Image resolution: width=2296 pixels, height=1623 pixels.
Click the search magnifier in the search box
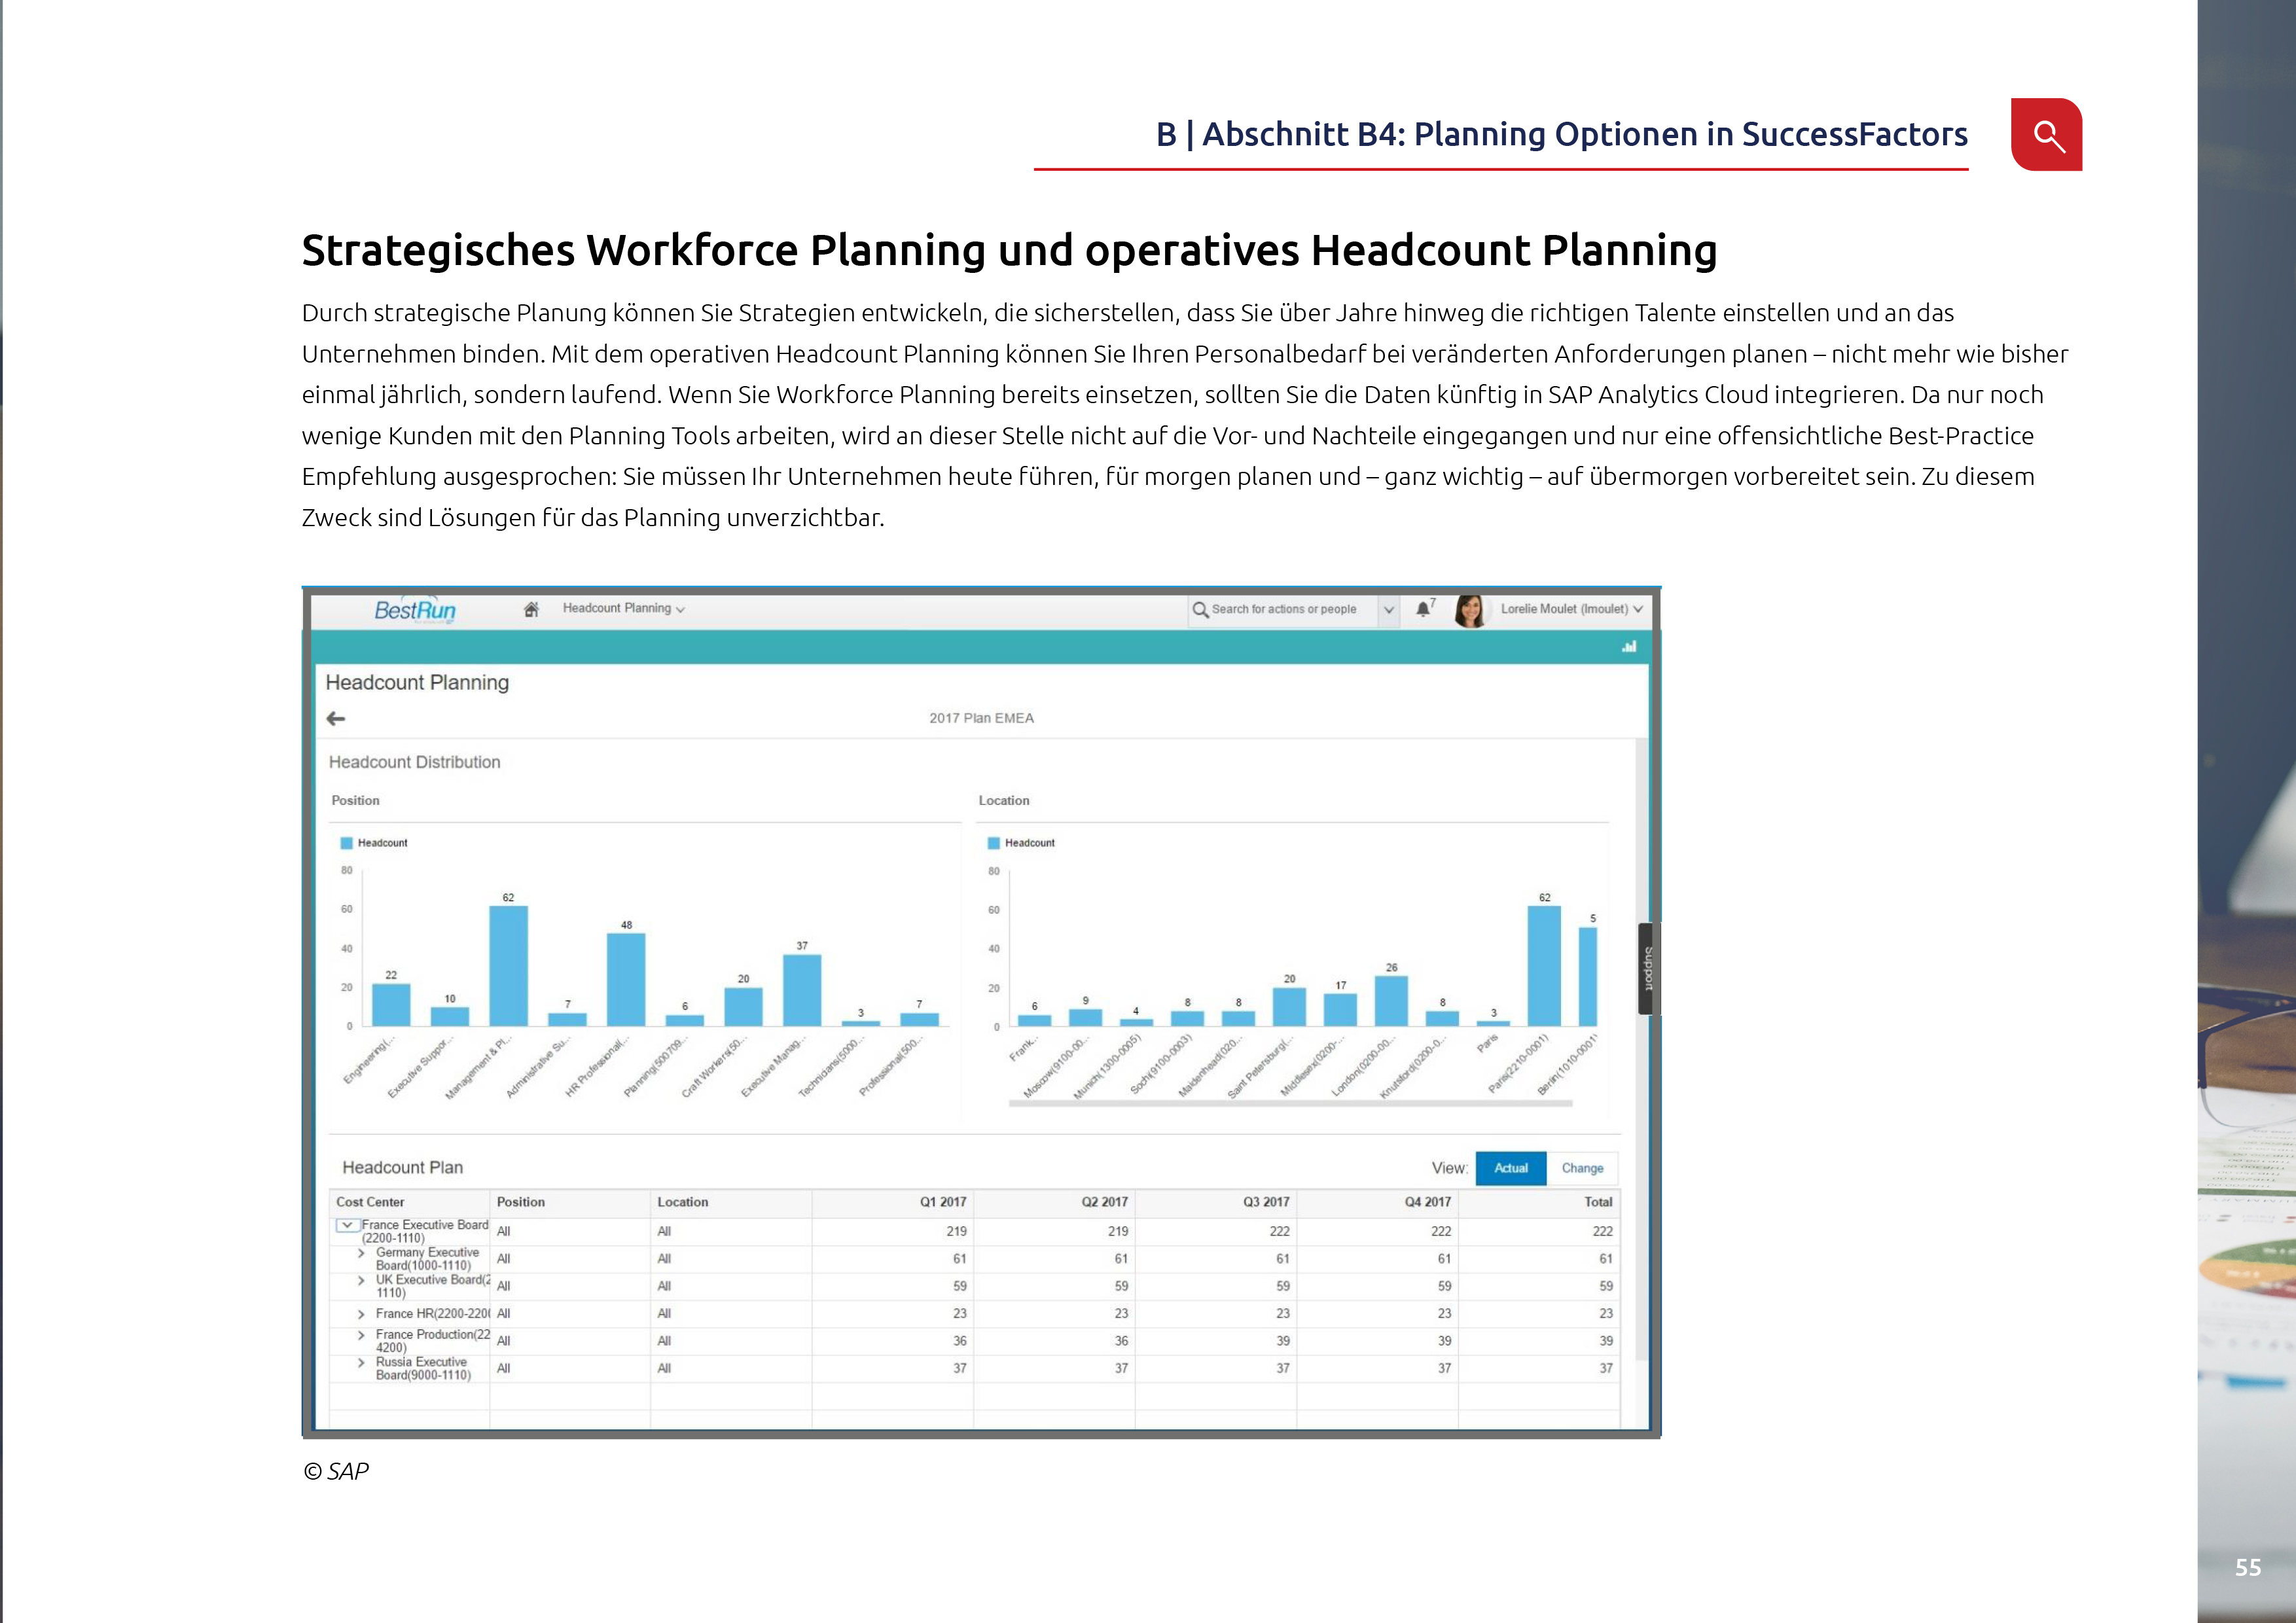point(1200,609)
